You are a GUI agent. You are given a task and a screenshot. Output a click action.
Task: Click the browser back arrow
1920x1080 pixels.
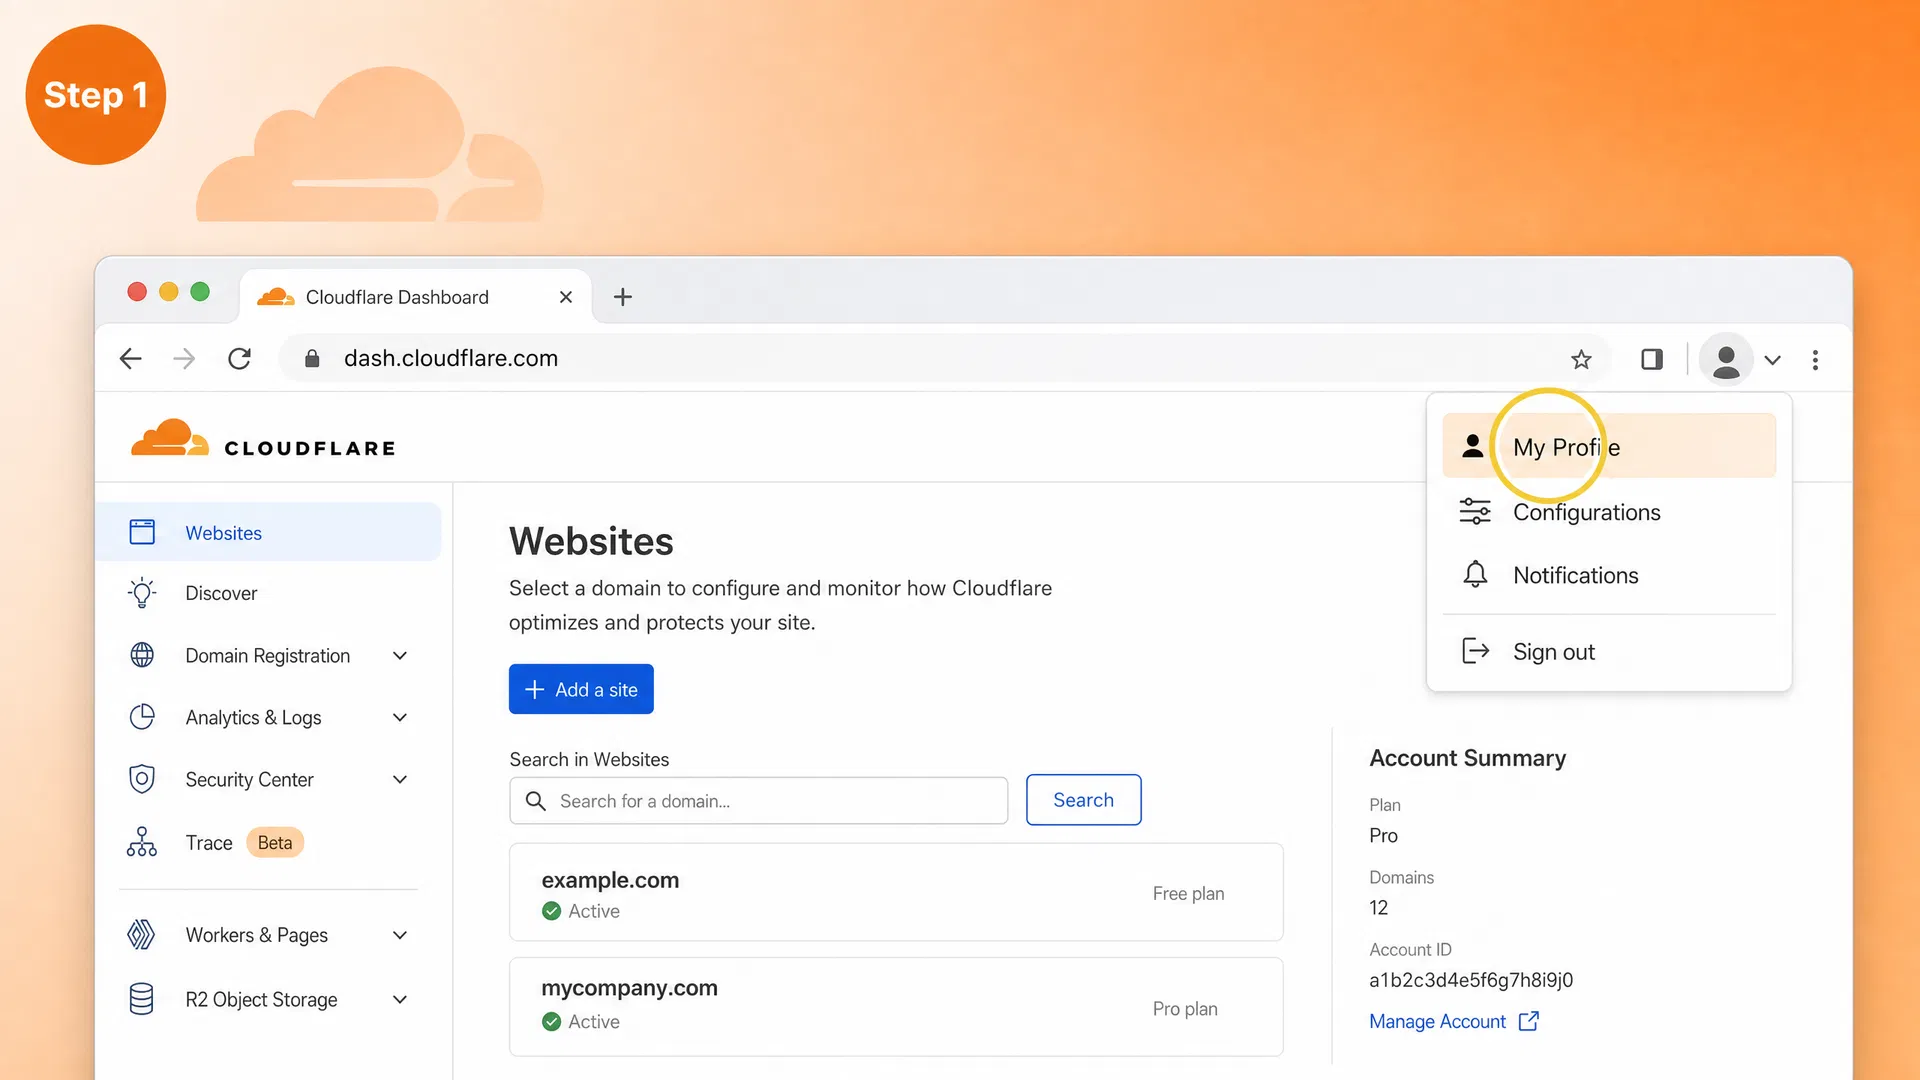coord(130,359)
